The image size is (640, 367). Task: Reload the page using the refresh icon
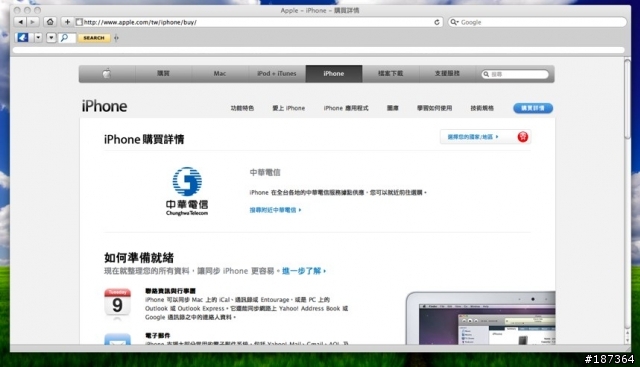(437, 22)
